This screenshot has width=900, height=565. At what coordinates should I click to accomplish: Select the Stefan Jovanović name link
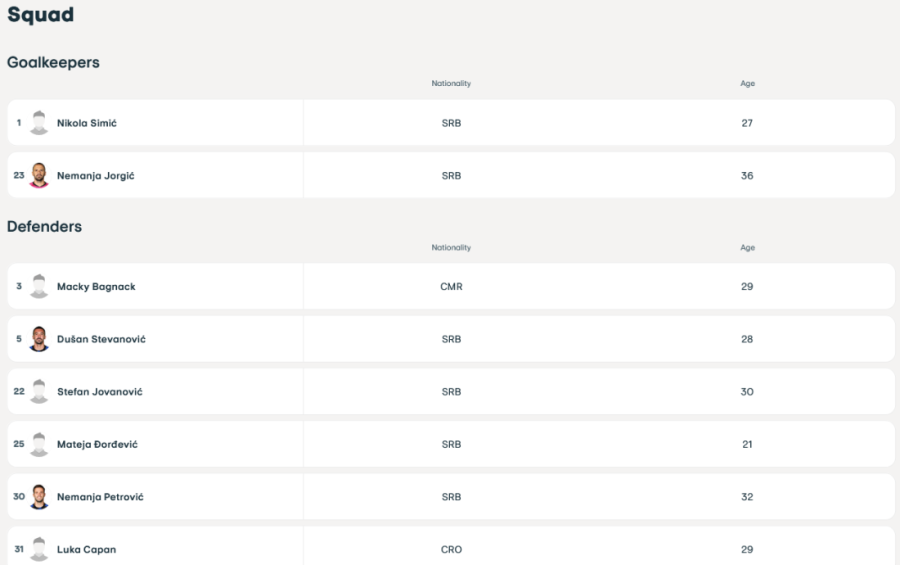(x=99, y=392)
